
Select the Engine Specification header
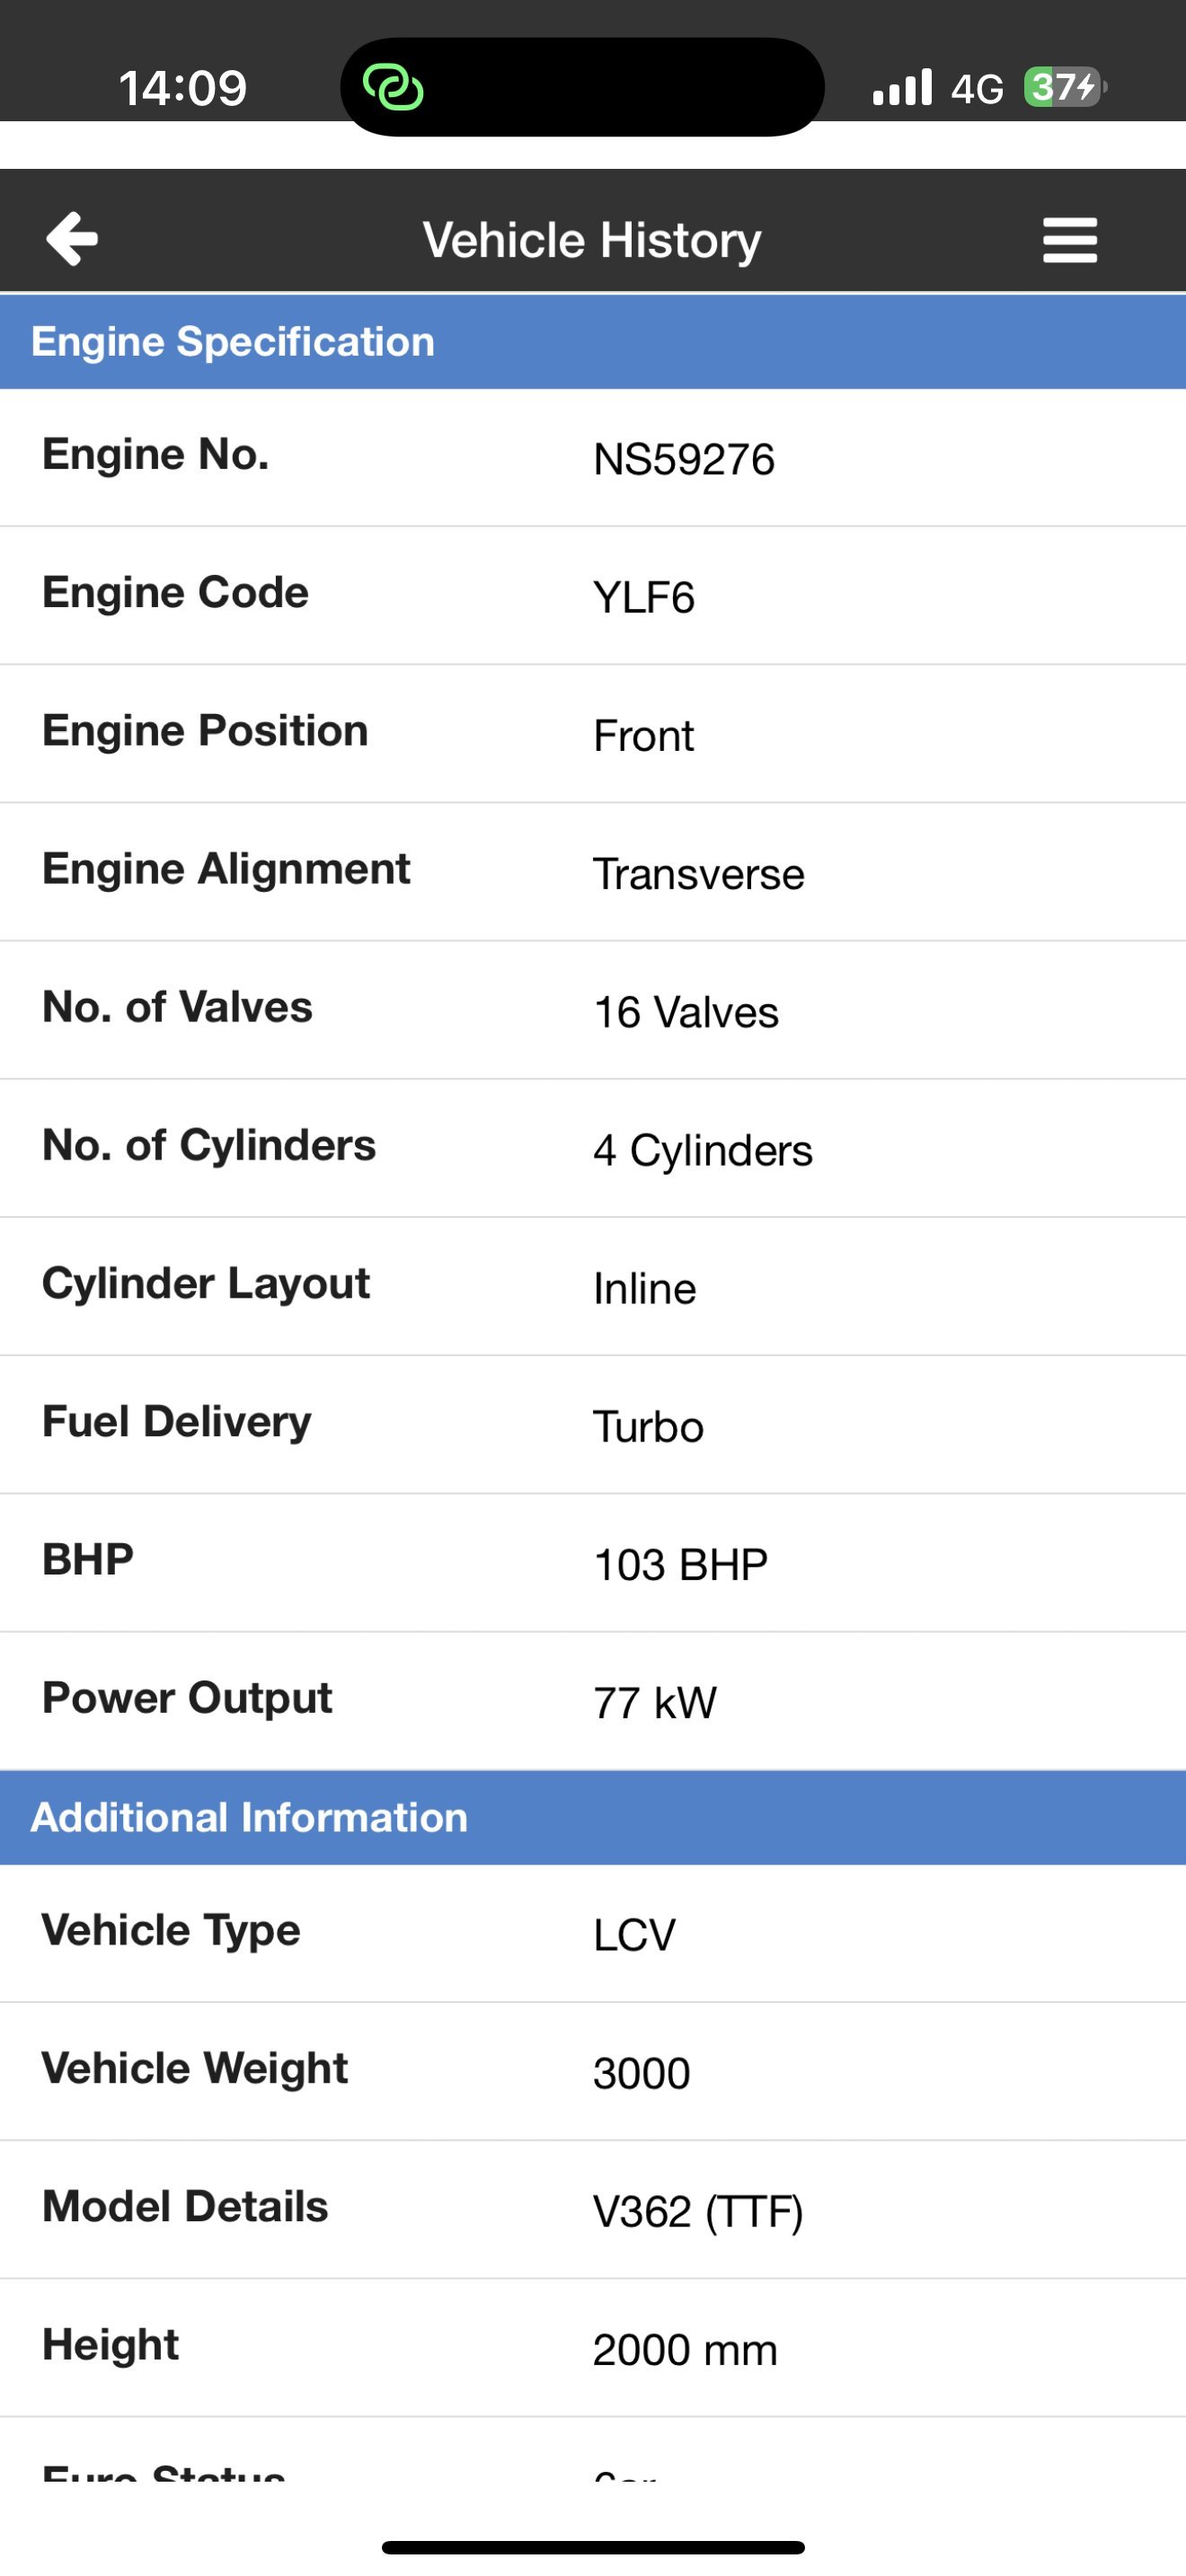pos(593,342)
